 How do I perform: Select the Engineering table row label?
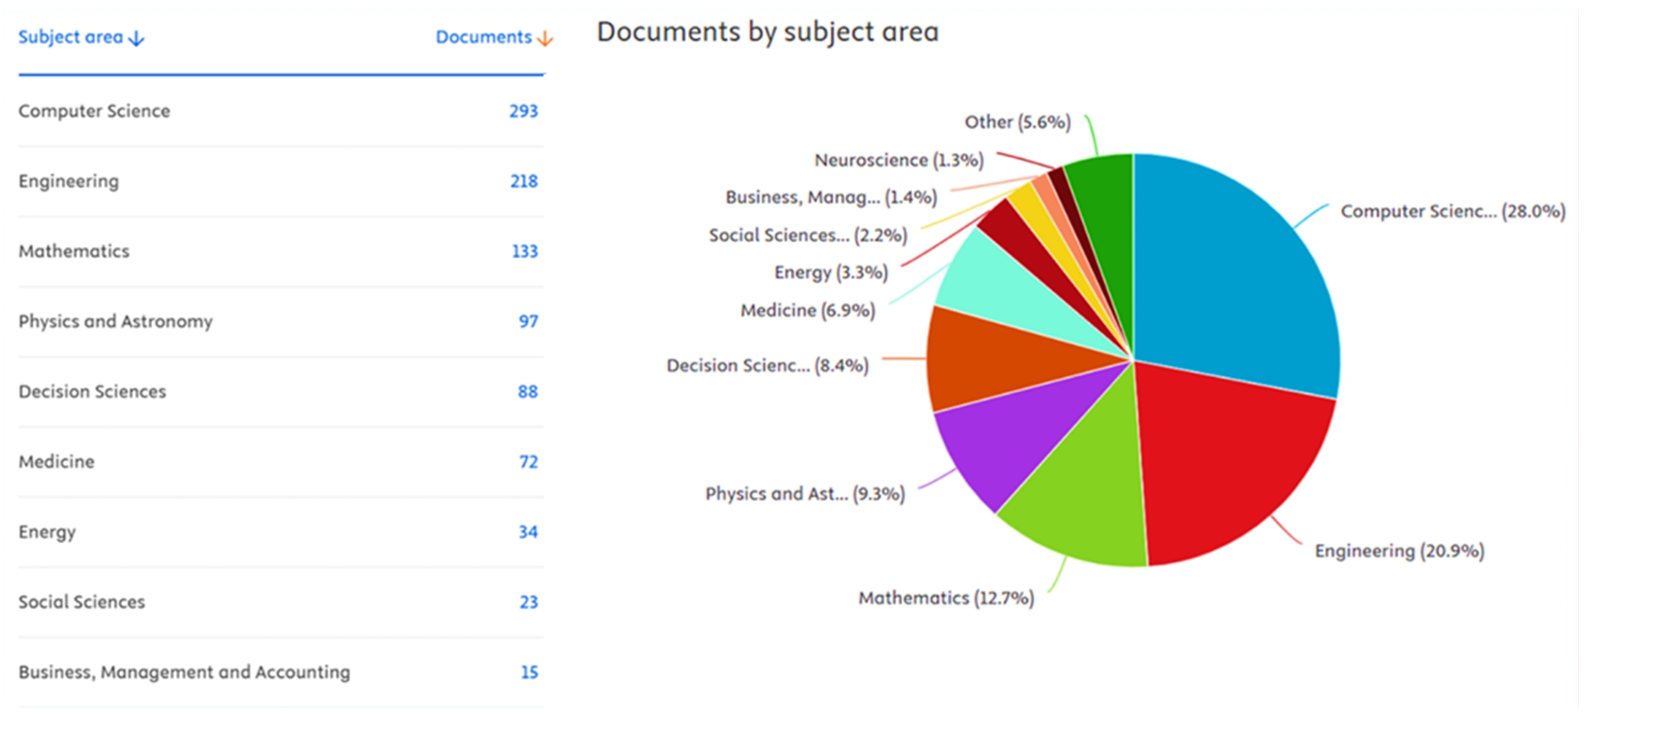click(x=68, y=181)
